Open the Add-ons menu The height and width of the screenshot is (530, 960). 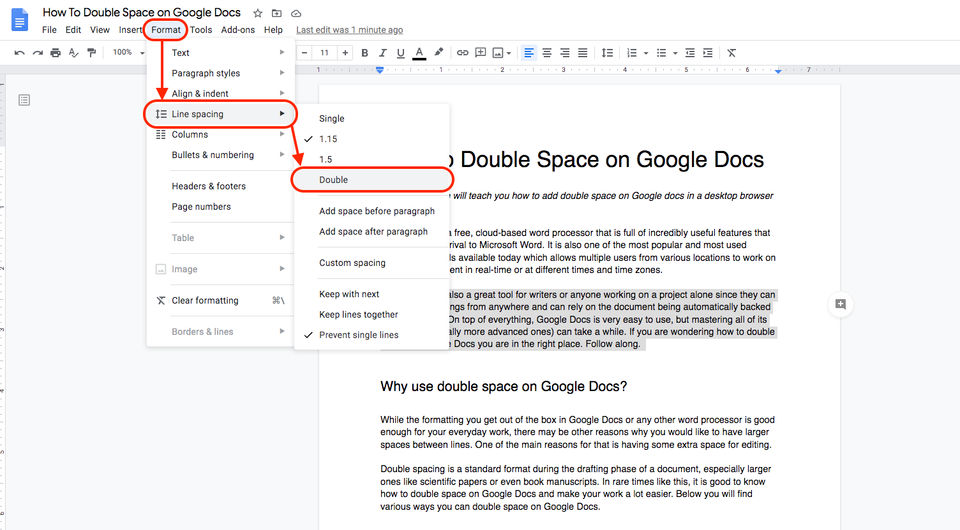pos(238,29)
